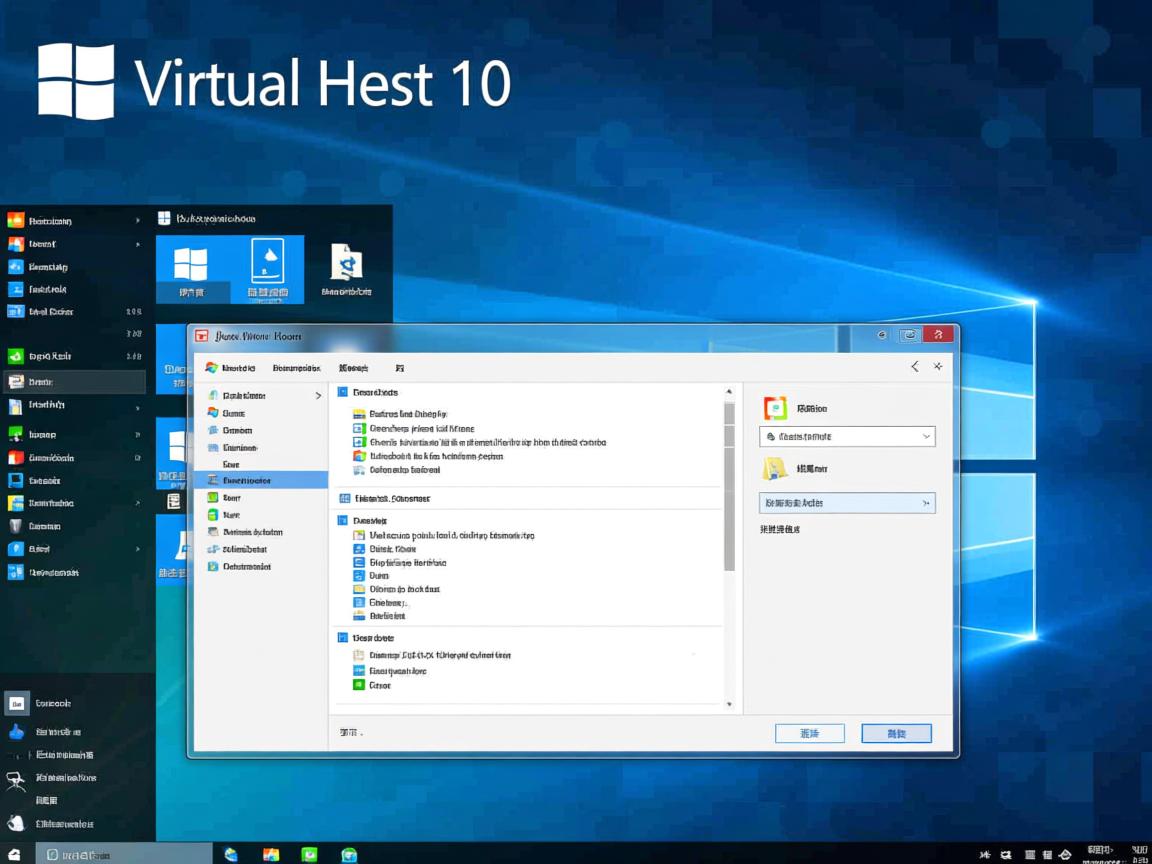Screen dimensions: 1152x864
Task: Click the yellow folder icon in dialog's right panel
Action: coord(775,468)
